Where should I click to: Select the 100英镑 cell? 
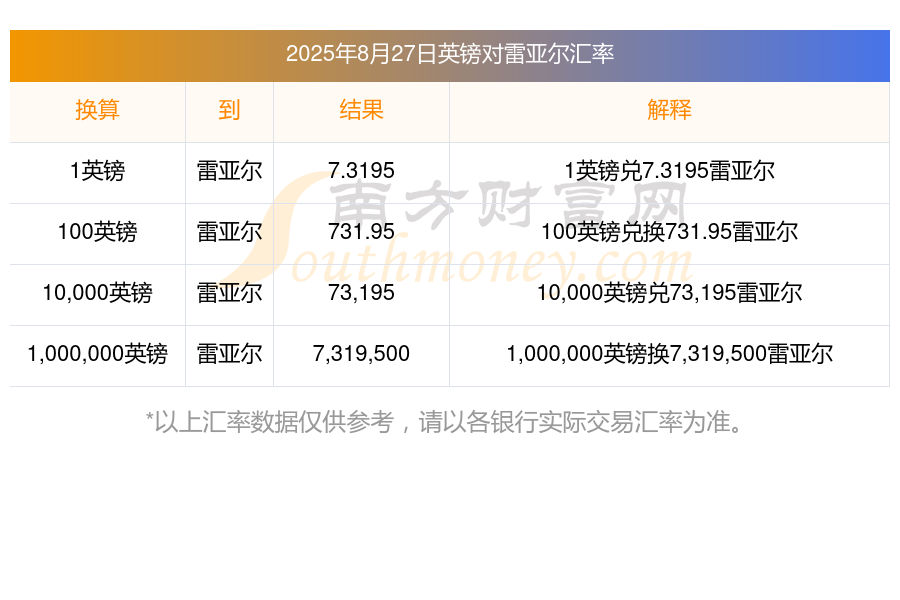point(97,232)
